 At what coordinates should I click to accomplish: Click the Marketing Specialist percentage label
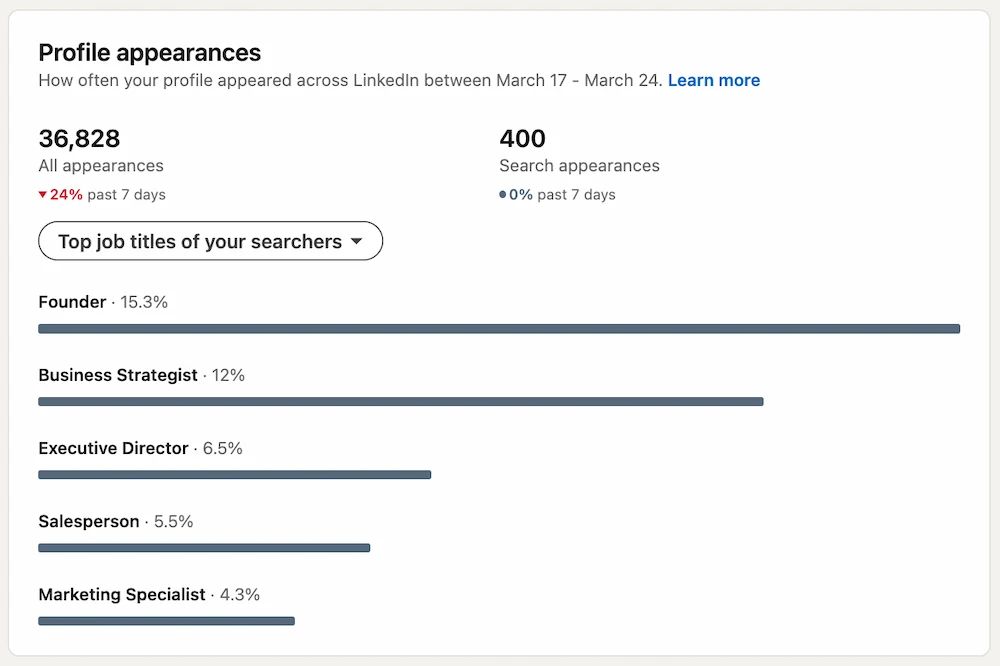pyautogui.click(x=240, y=594)
